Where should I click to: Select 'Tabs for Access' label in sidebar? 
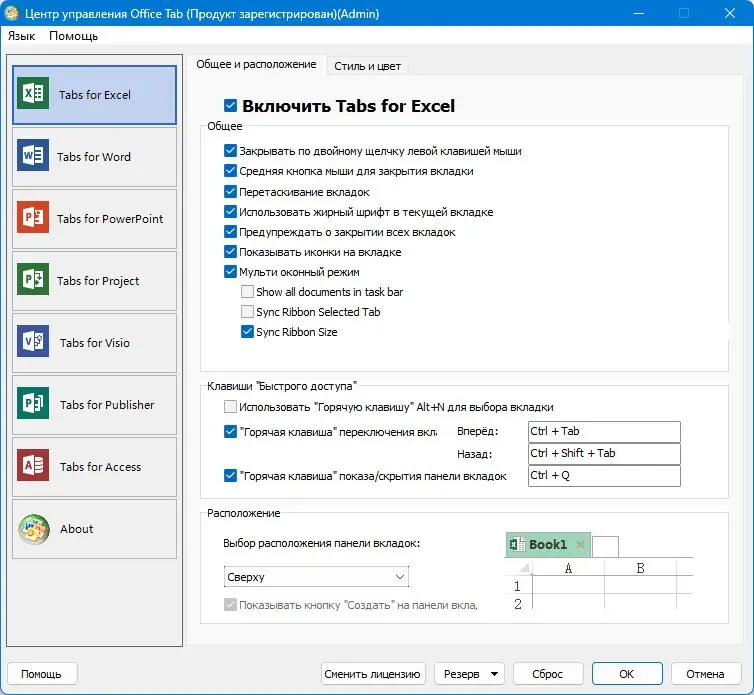pyautogui.click(x=101, y=467)
